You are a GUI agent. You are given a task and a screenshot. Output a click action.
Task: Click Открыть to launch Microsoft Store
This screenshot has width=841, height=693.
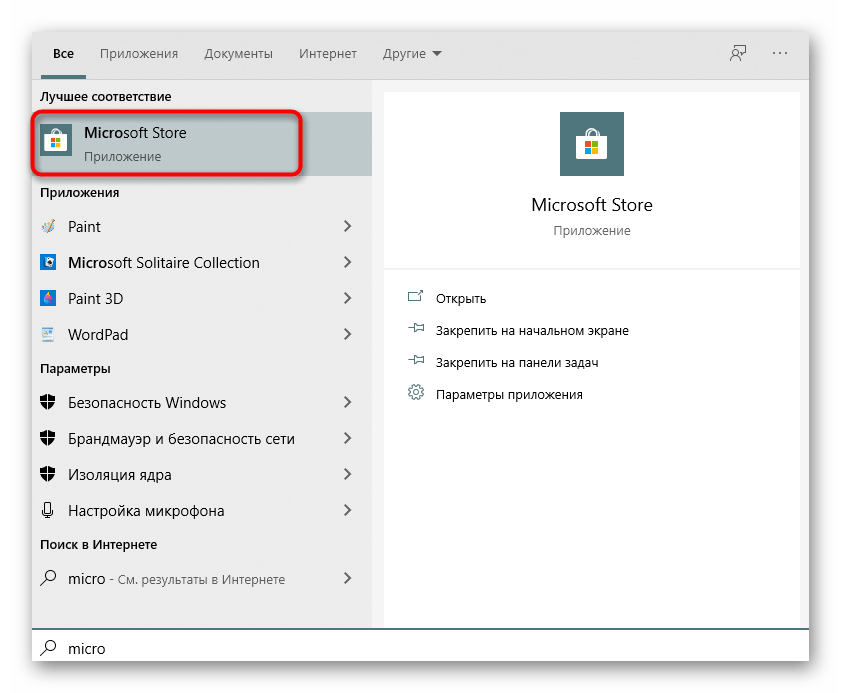pos(461,299)
